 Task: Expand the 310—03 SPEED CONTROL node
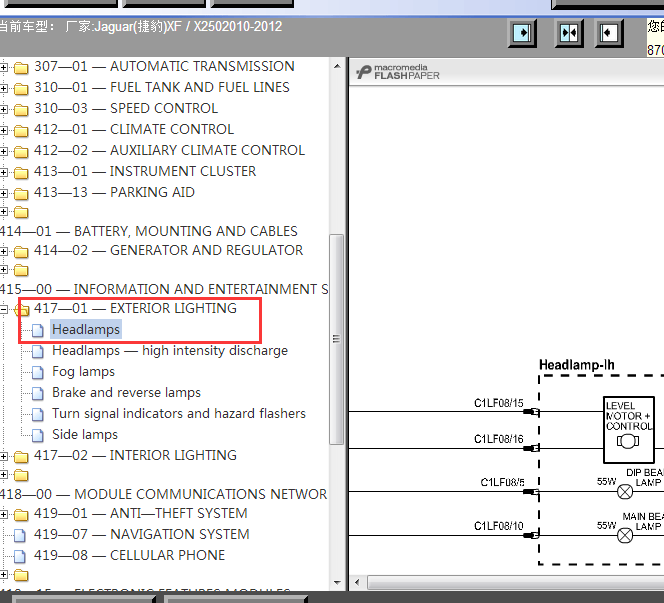3,109
